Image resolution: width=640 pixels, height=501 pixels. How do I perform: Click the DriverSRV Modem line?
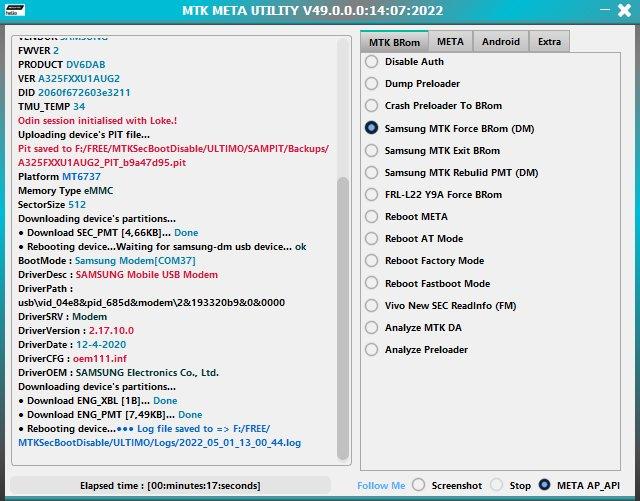tap(62, 316)
